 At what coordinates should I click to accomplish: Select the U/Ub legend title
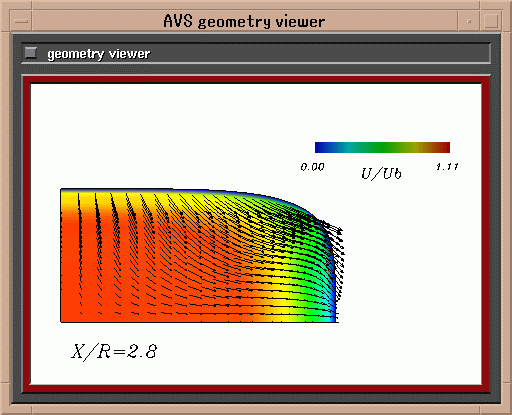381,174
